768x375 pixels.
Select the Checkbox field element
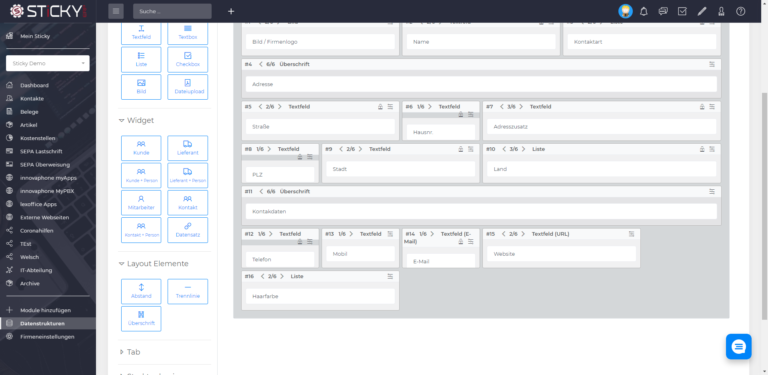pyautogui.click(x=188, y=59)
